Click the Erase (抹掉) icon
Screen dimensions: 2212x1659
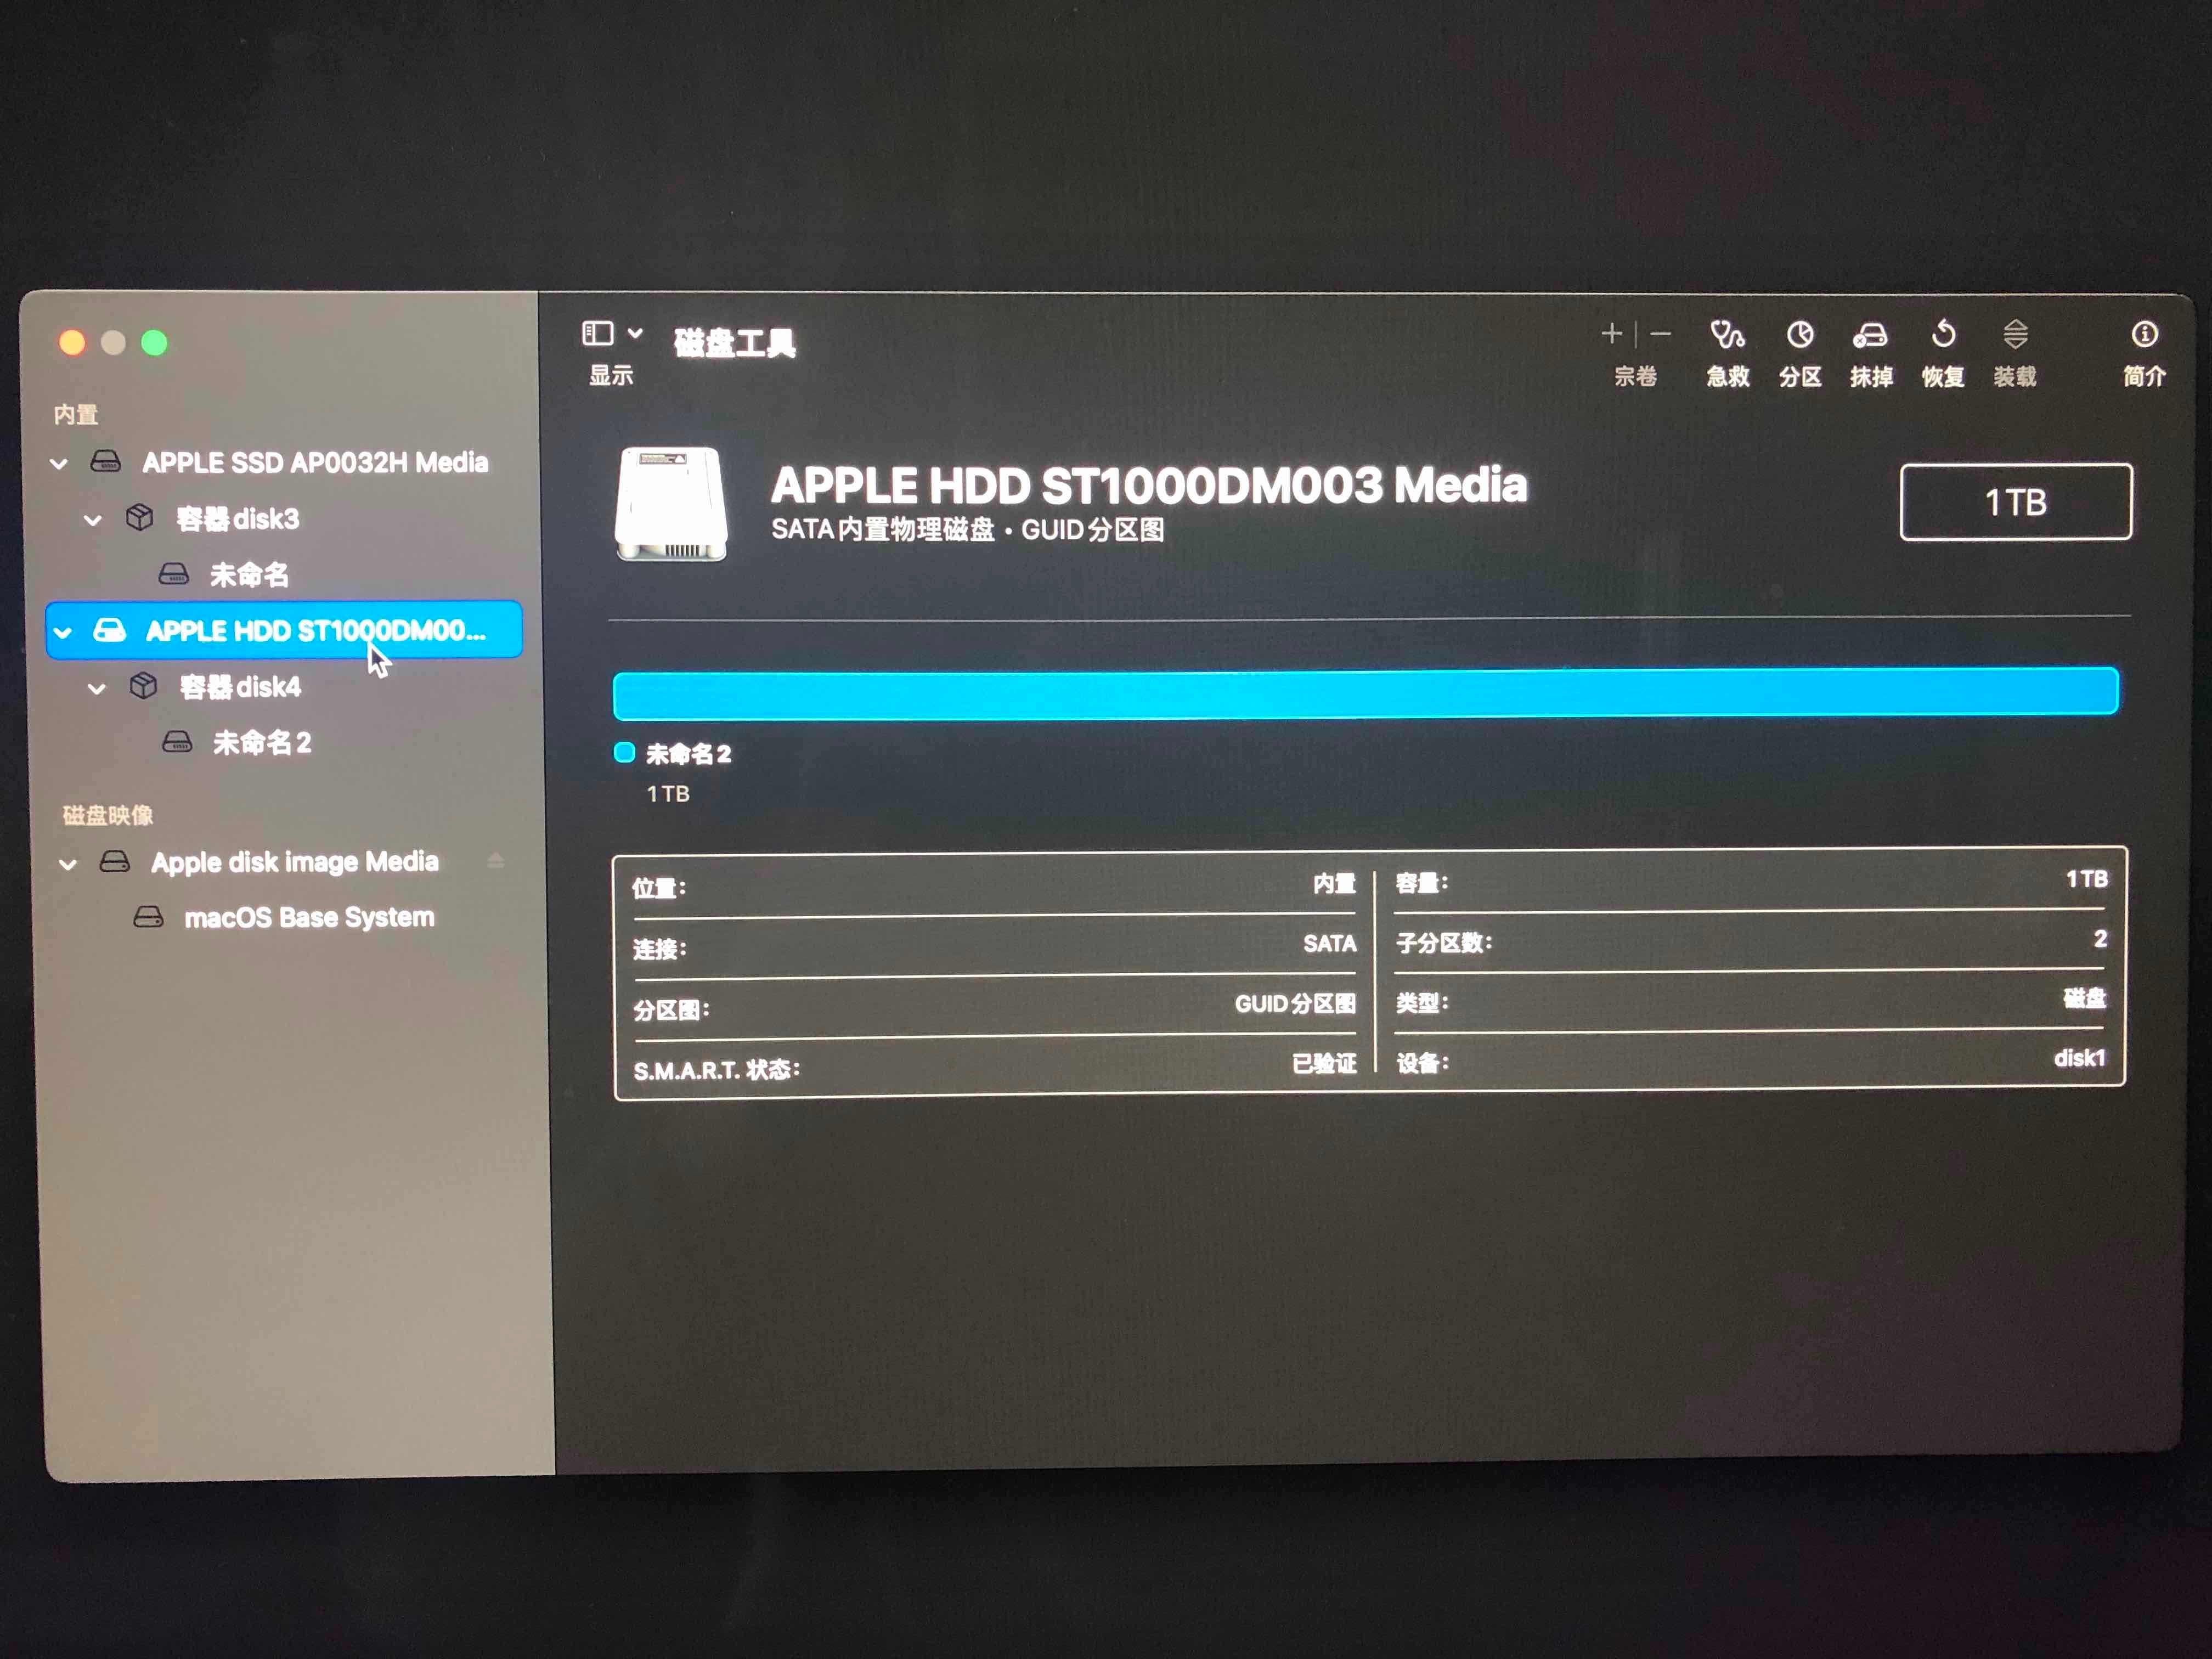[x=1870, y=336]
